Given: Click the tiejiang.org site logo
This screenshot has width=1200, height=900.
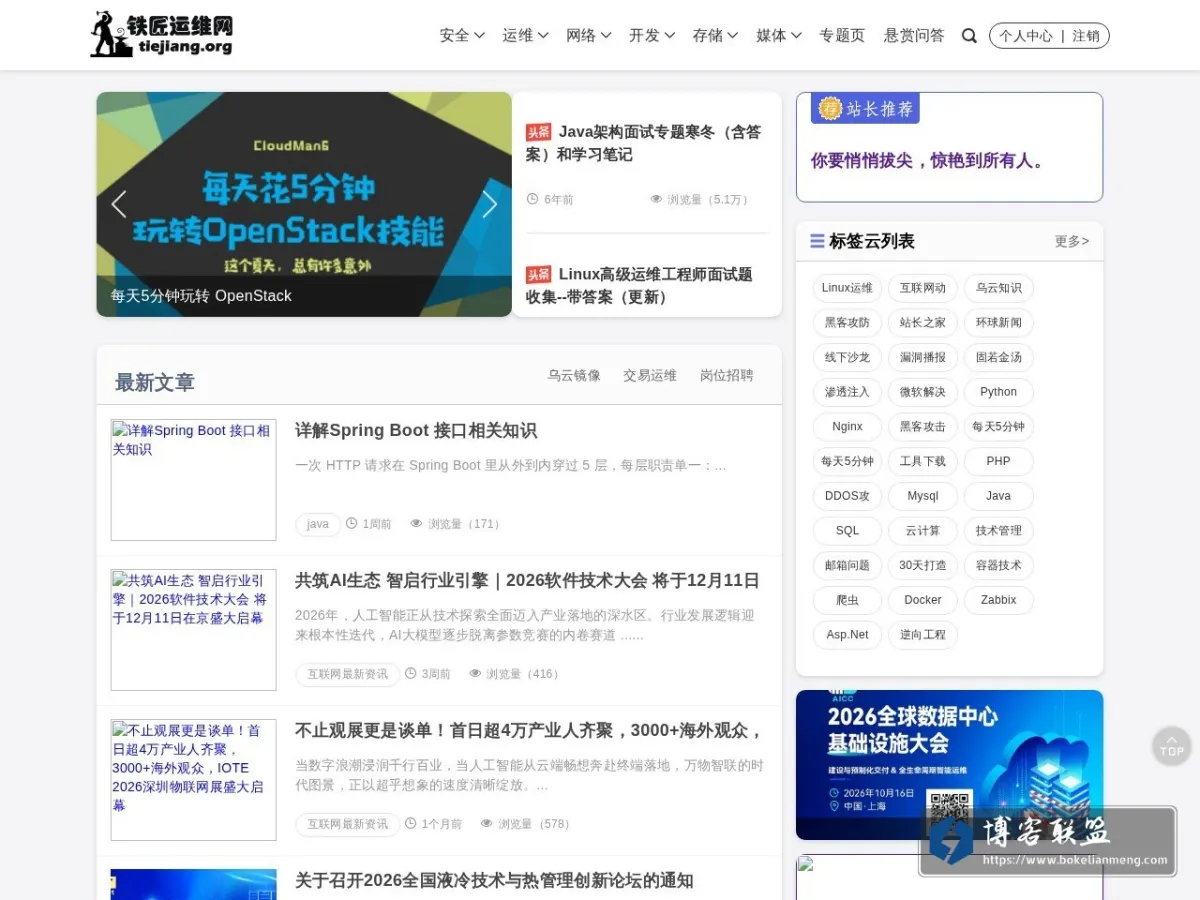Looking at the screenshot, I should (x=162, y=35).
